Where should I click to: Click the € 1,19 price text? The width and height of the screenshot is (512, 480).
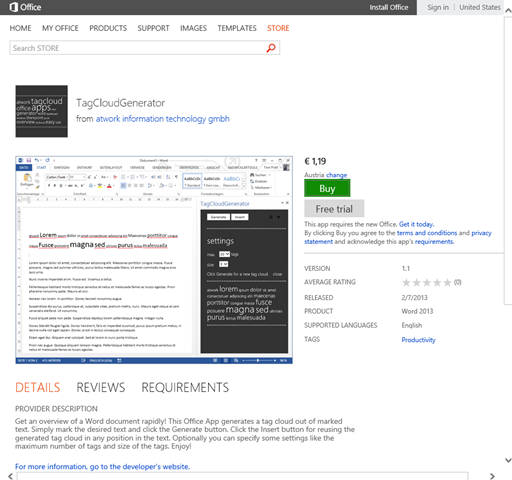point(315,161)
